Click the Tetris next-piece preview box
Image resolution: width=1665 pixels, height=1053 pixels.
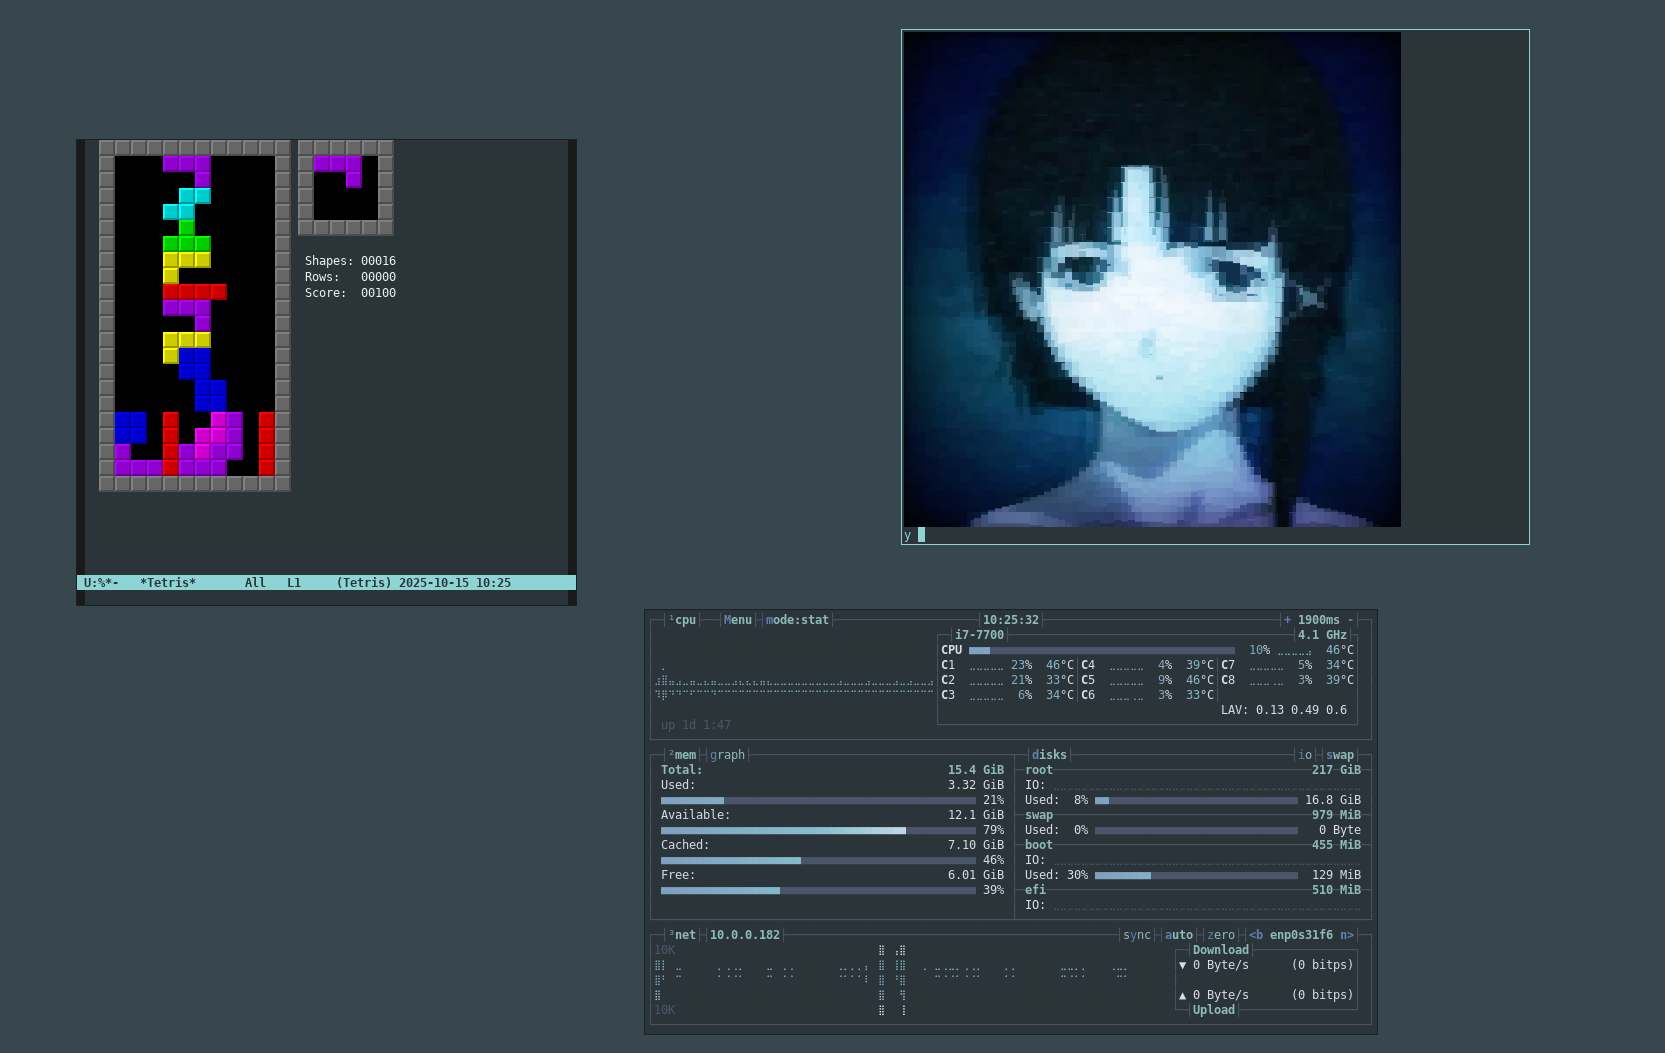click(x=346, y=188)
